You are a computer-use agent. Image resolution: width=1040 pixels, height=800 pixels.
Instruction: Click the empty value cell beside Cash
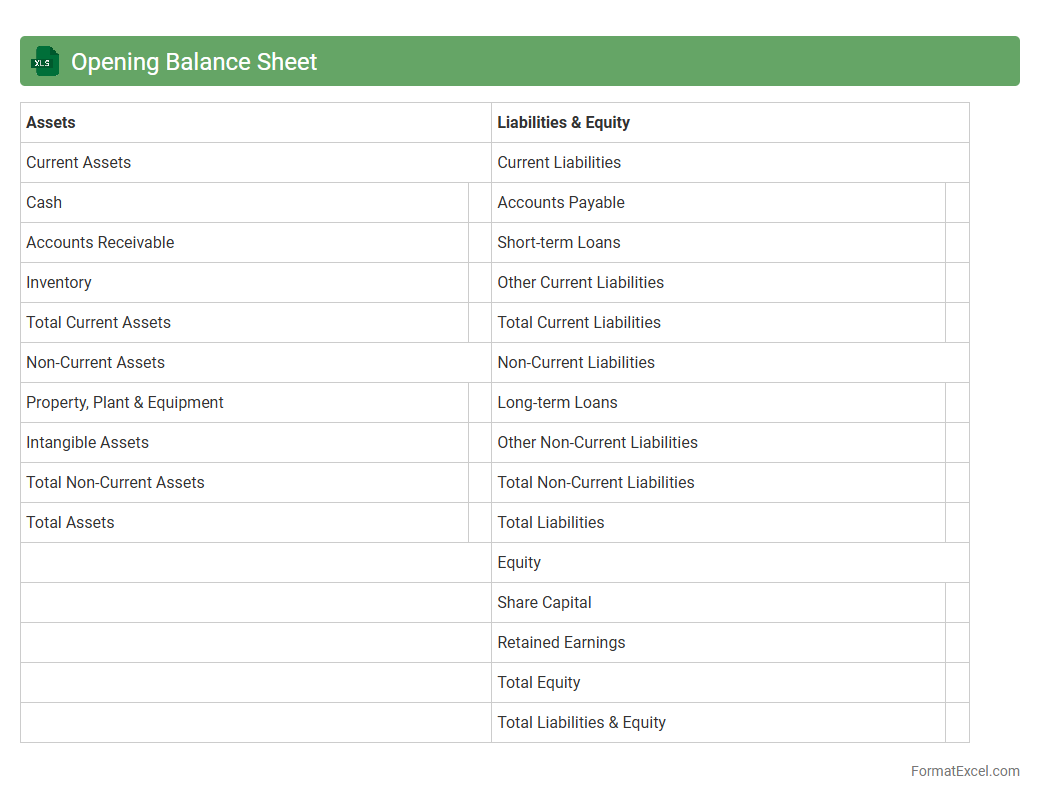point(479,202)
